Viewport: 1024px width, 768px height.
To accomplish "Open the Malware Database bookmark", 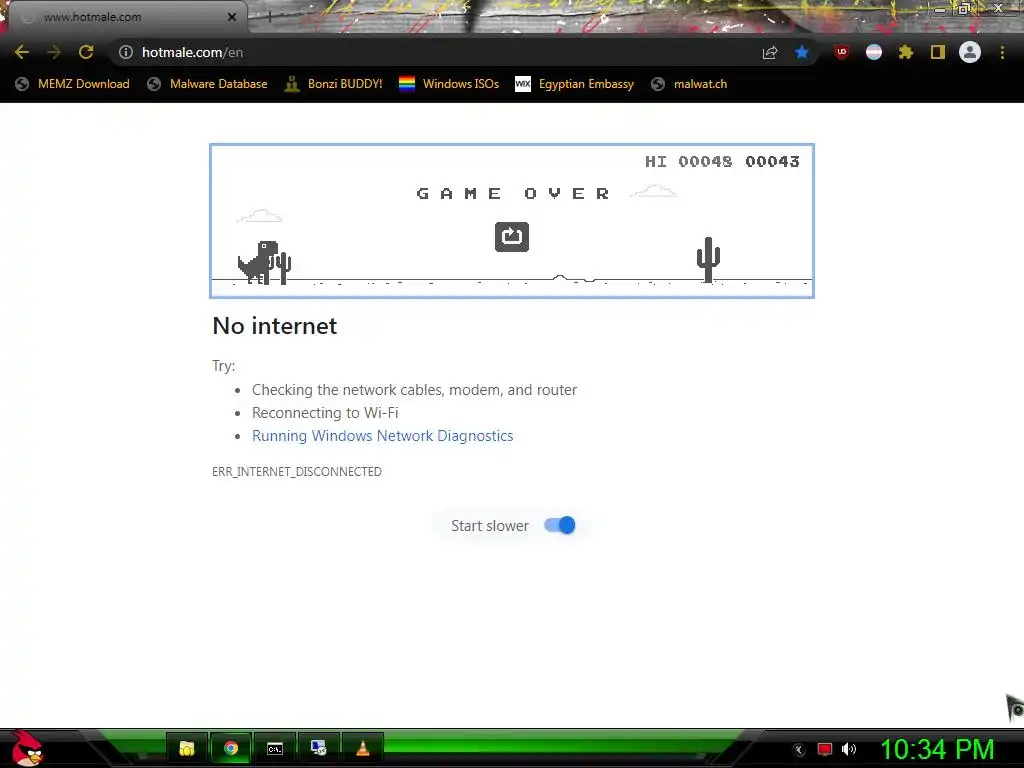I will pos(207,84).
